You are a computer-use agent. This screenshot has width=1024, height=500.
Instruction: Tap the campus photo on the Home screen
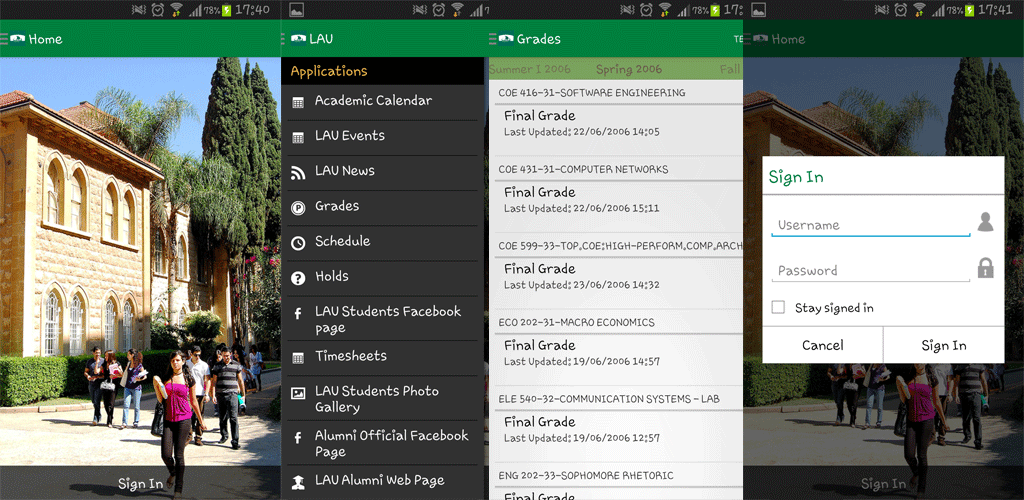pos(140,261)
